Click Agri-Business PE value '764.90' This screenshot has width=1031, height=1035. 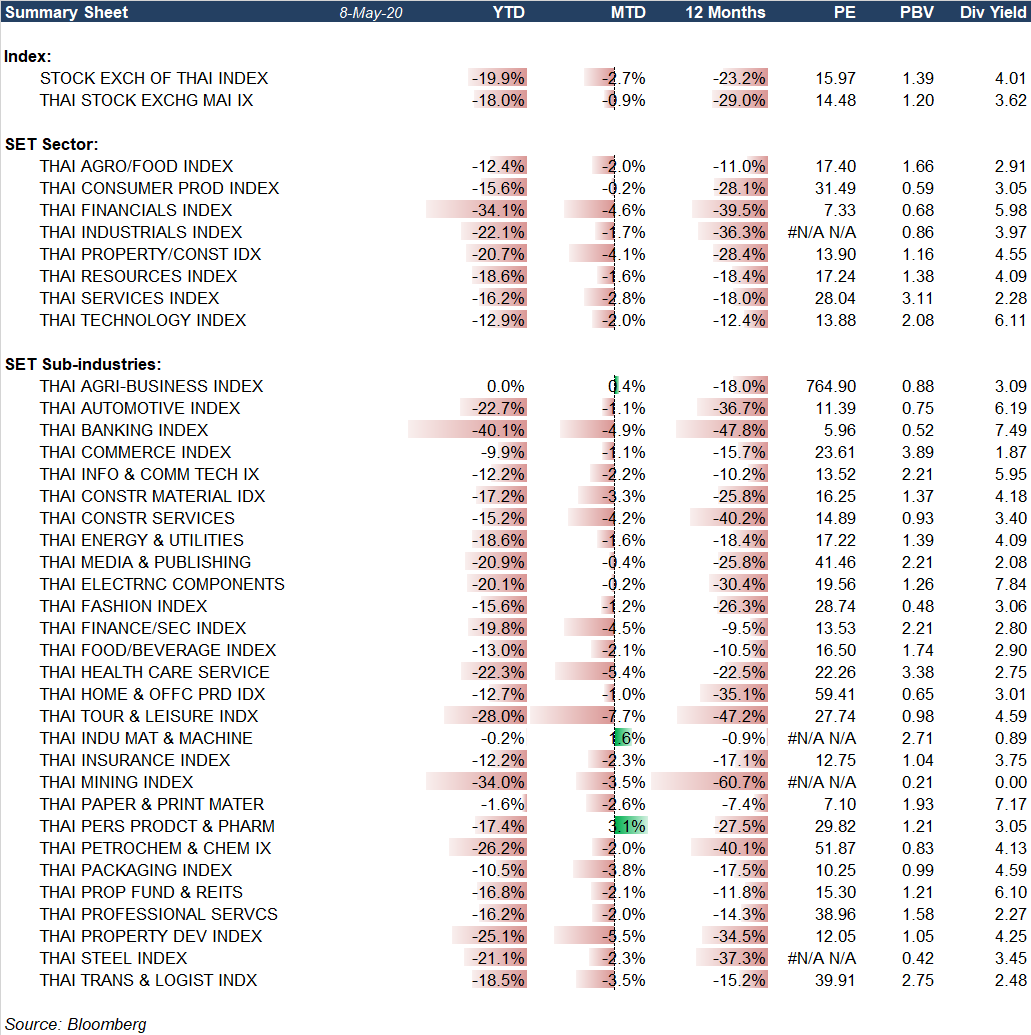point(830,386)
